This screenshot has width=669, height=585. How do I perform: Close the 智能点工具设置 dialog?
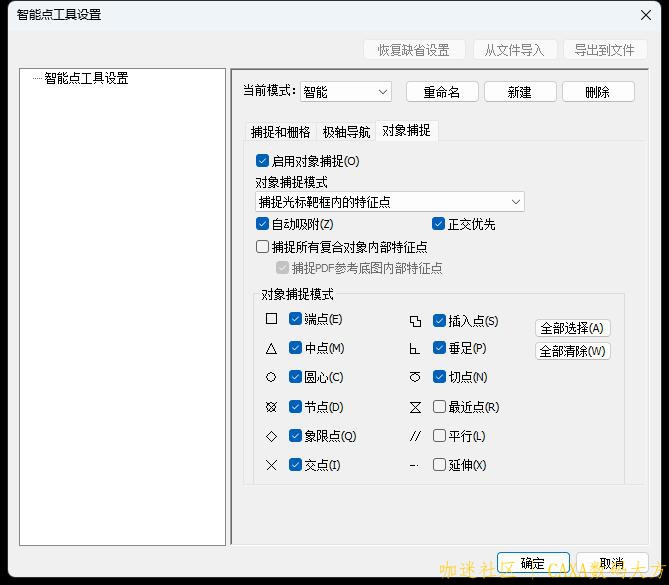click(646, 15)
